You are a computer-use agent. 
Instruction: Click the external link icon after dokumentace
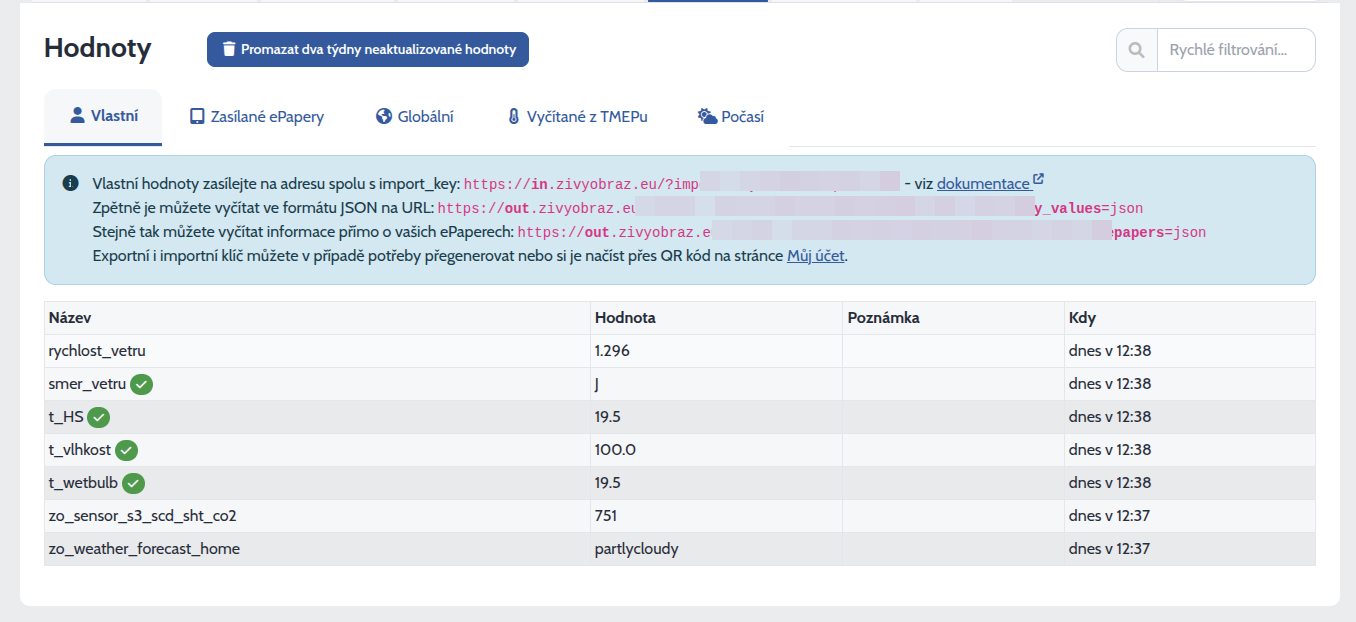tap(1038, 180)
